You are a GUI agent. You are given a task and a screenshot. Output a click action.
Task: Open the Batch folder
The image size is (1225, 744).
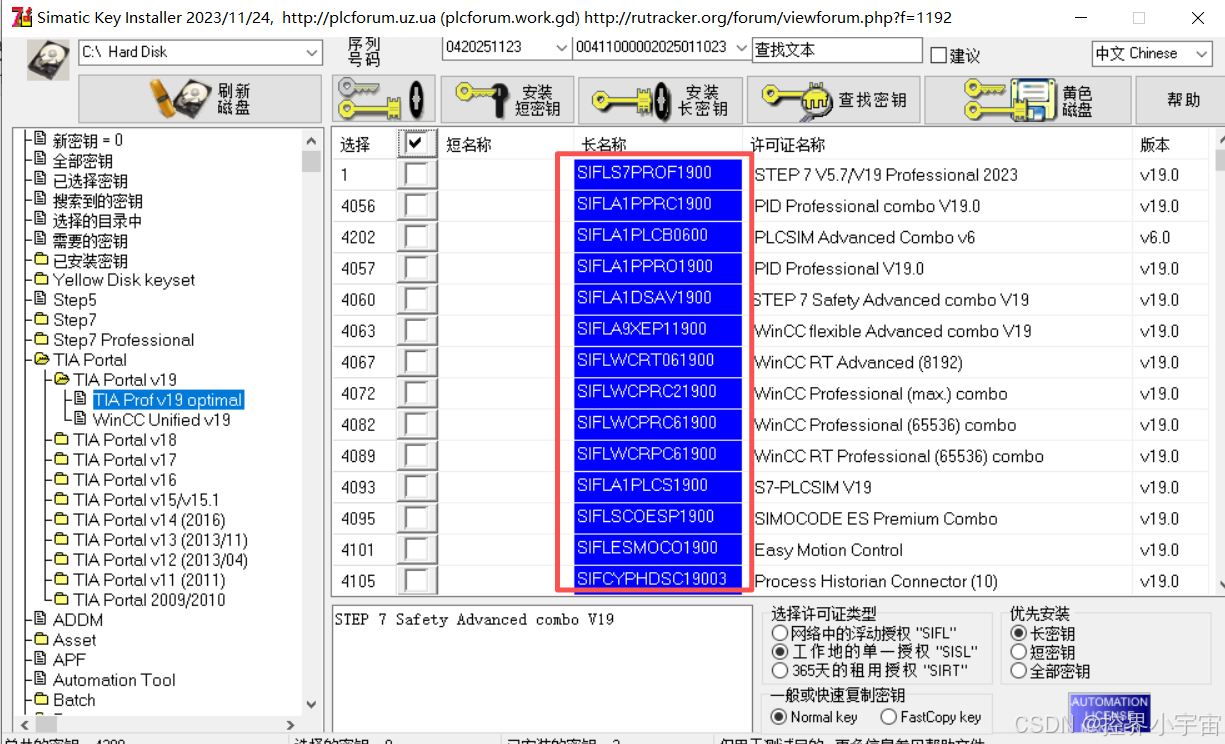click(74, 700)
